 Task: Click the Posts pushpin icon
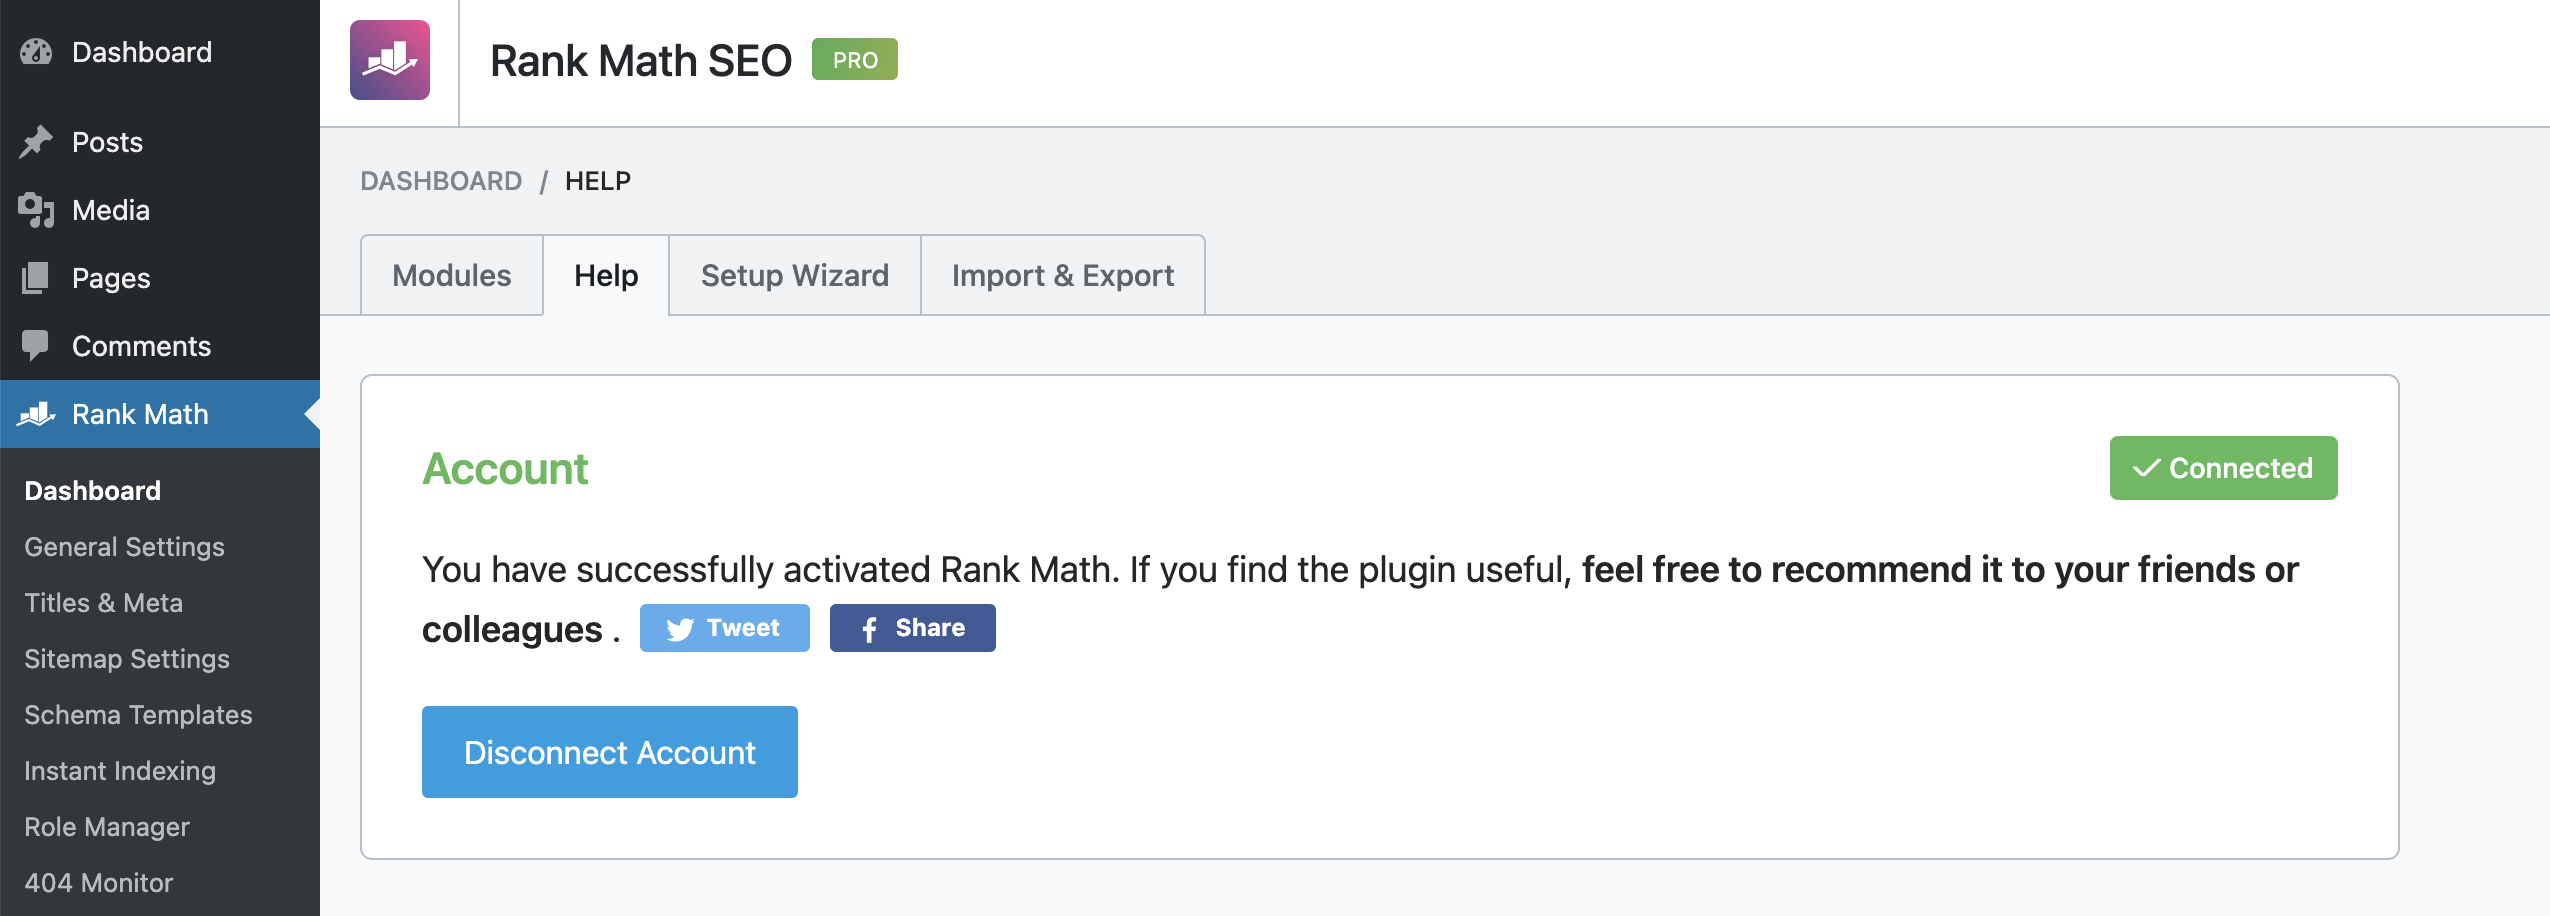point(36,142)
